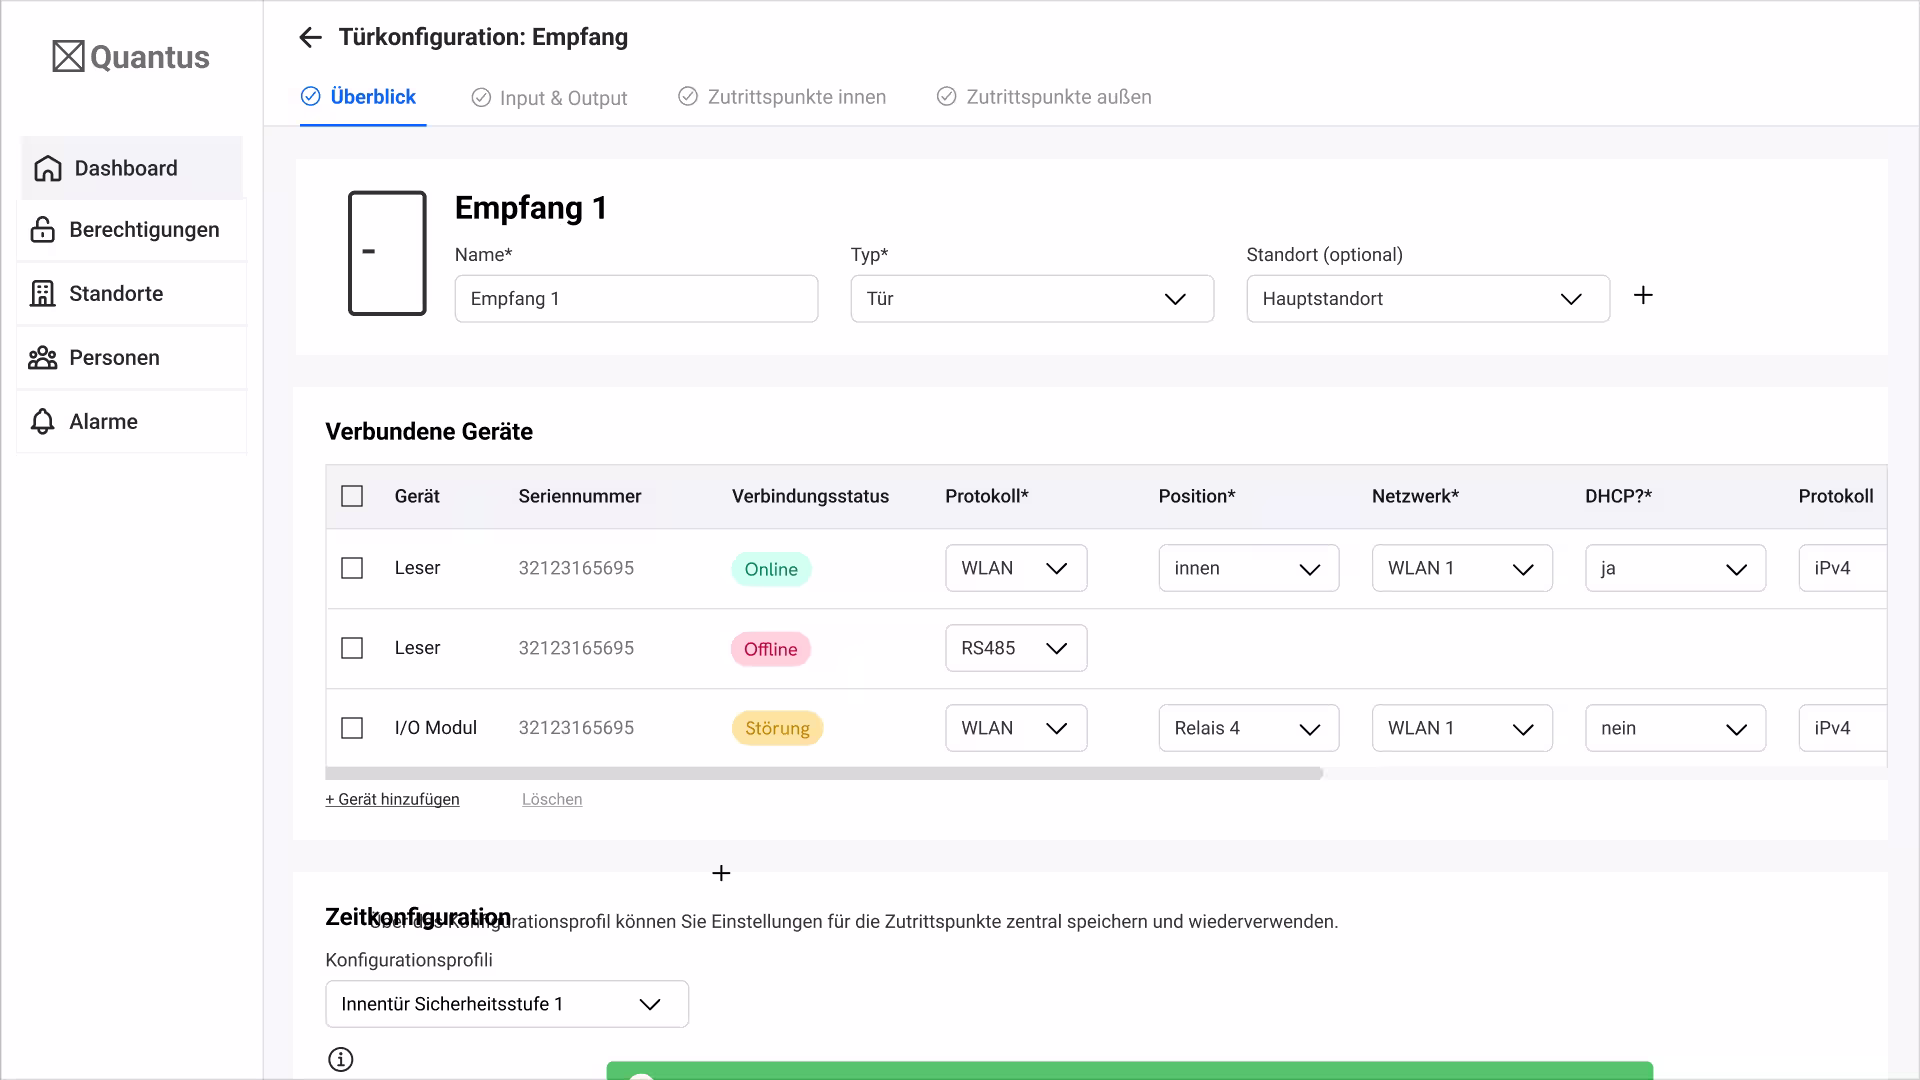The height and width of the screenshot is (1080, 1920).
Task: Open Berechtigungen in the sidebar
Action: pos(132,230)
